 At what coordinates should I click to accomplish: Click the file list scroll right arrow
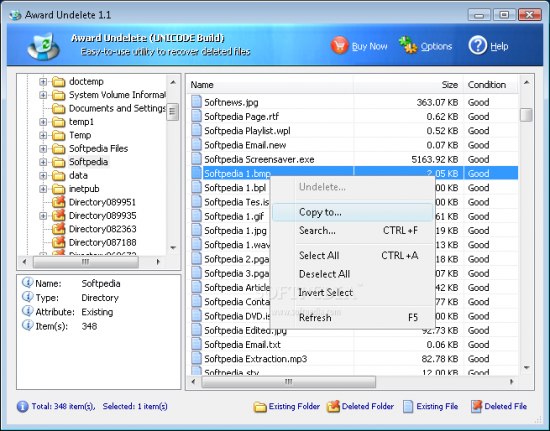512,382
